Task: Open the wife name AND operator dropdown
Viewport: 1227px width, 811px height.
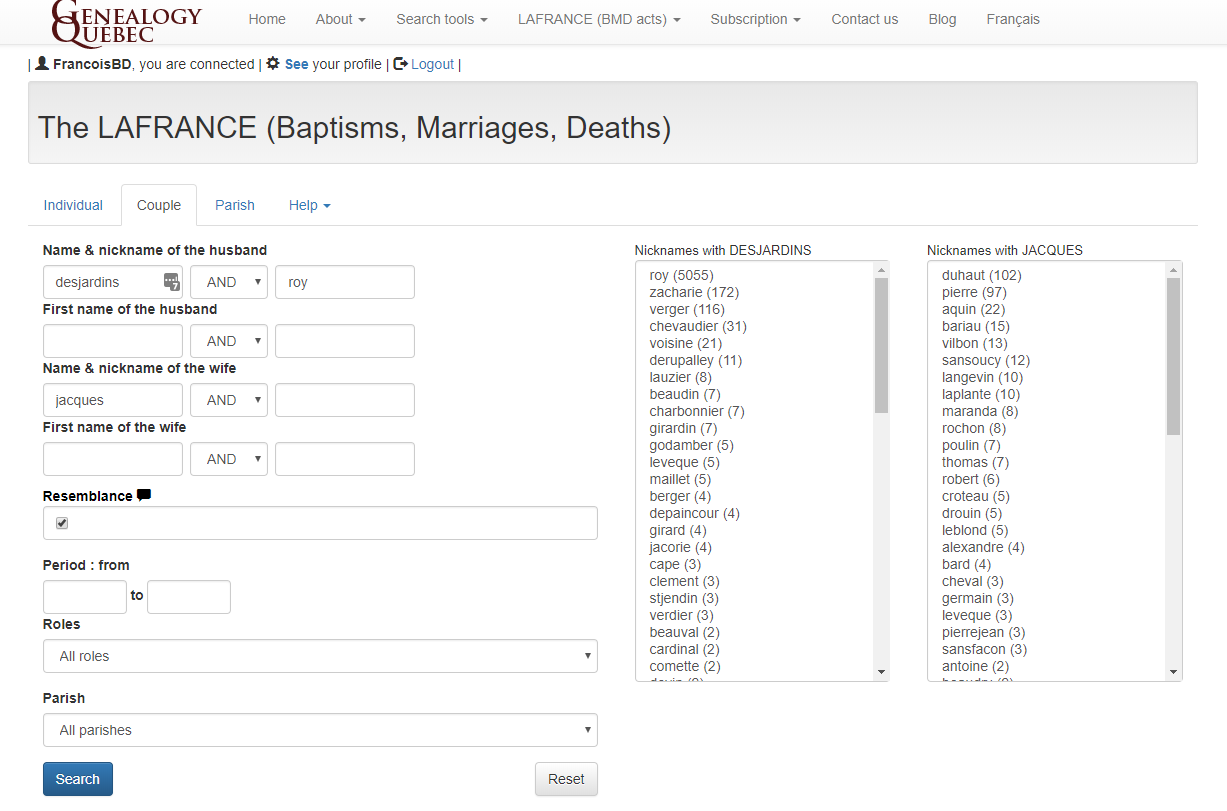Action: pos(229,400)
